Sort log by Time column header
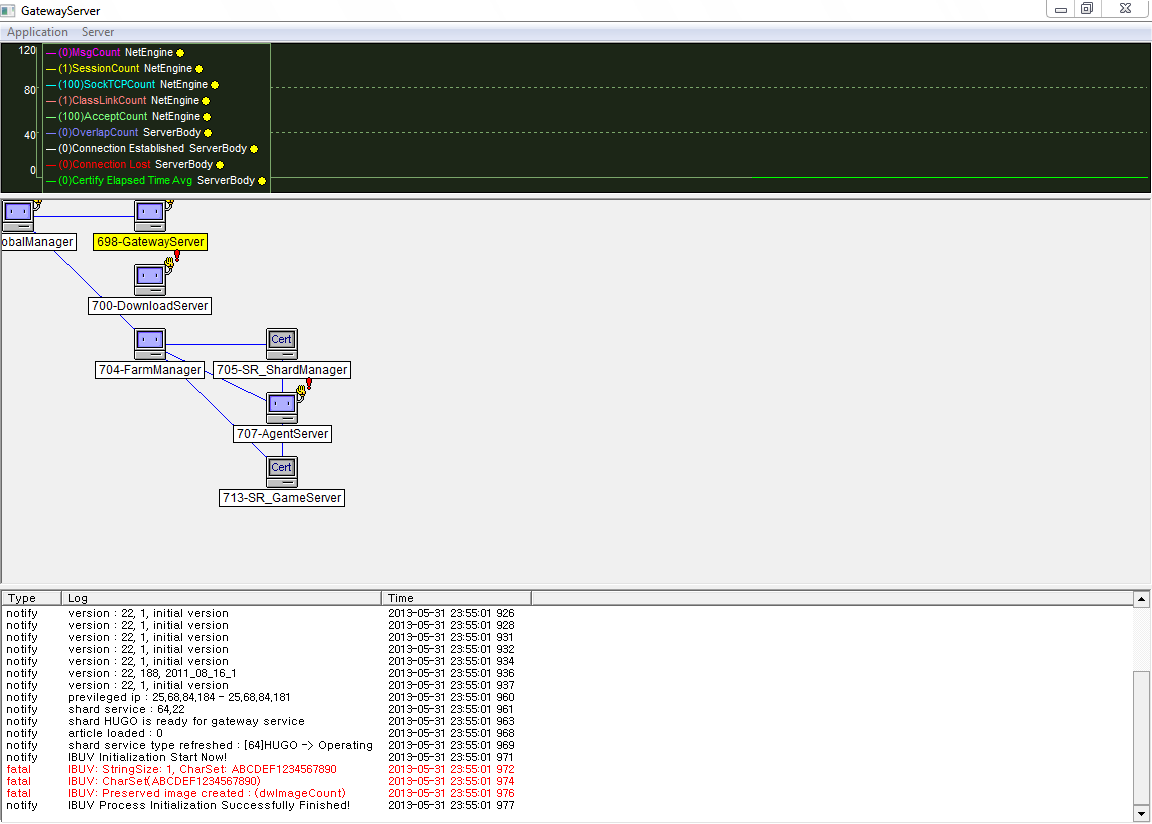This screenshot has width=1152, height=824. [455, 598]
